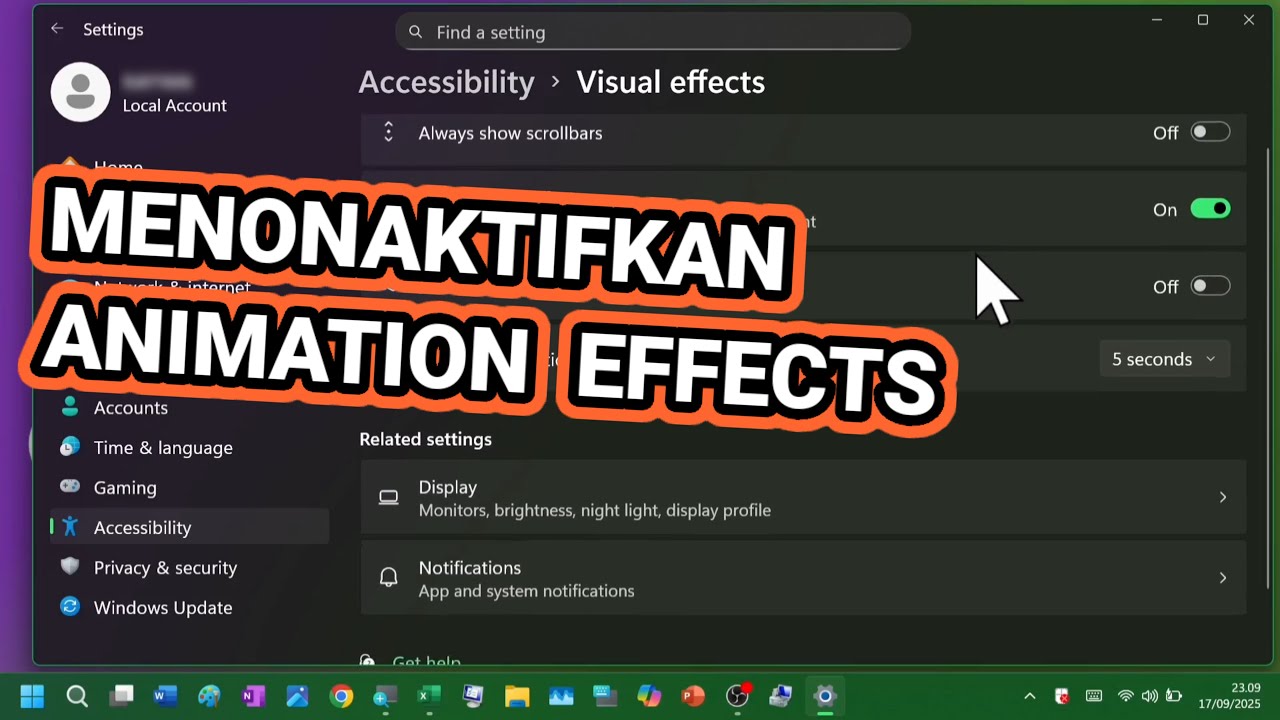1280x720 pixels.
Task: Toggle Always show scrollbars switch
Action: tap(1210, 132)
